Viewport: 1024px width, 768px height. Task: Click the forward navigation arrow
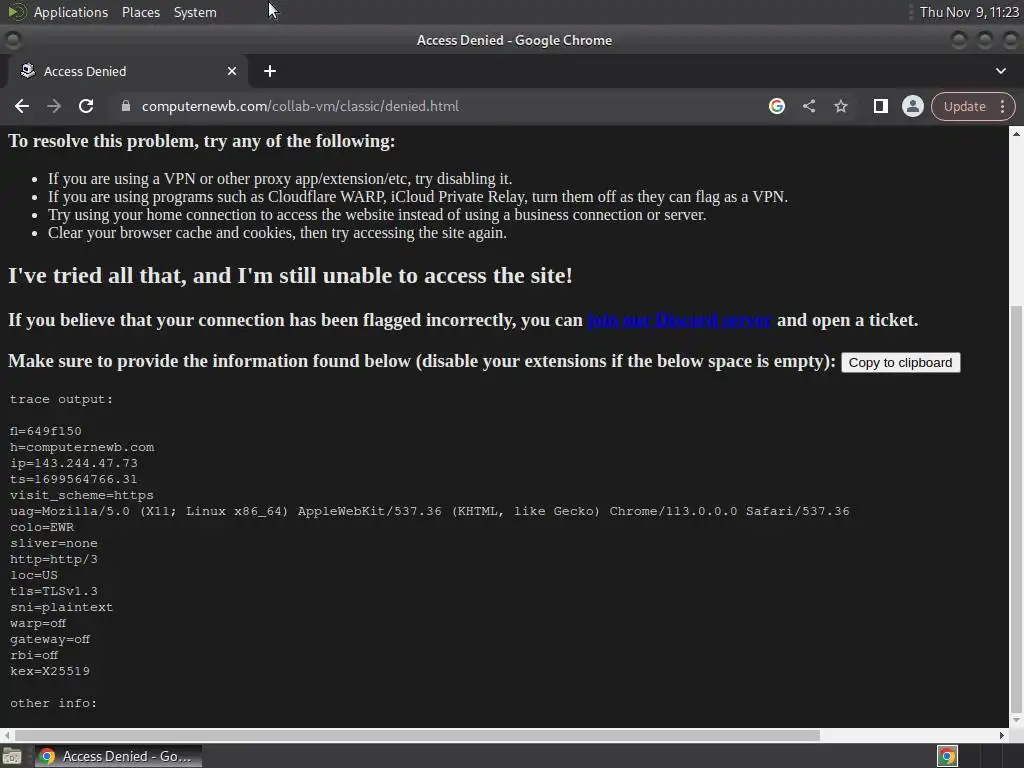coord(54,106)
